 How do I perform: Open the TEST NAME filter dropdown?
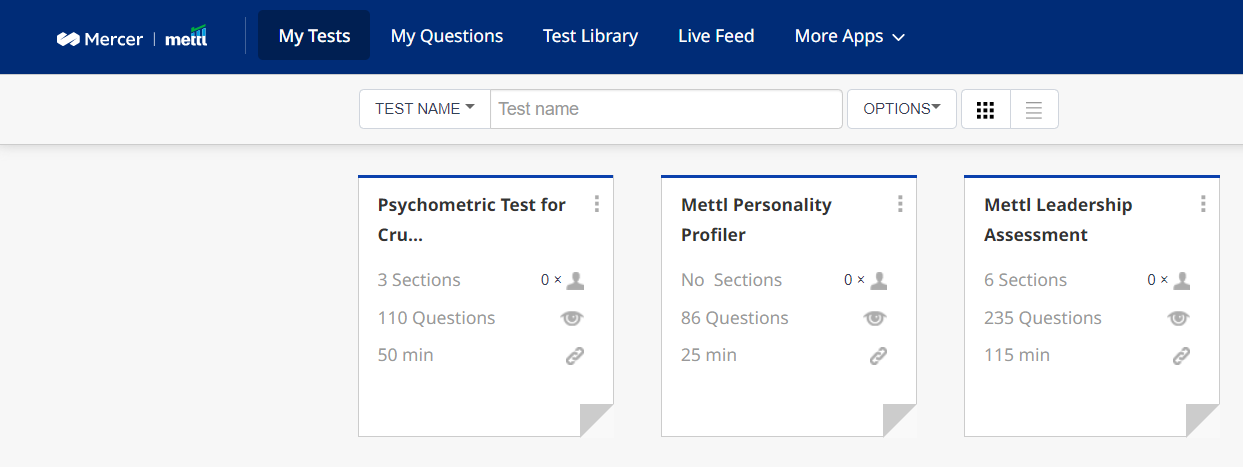(x=425, y=109)
